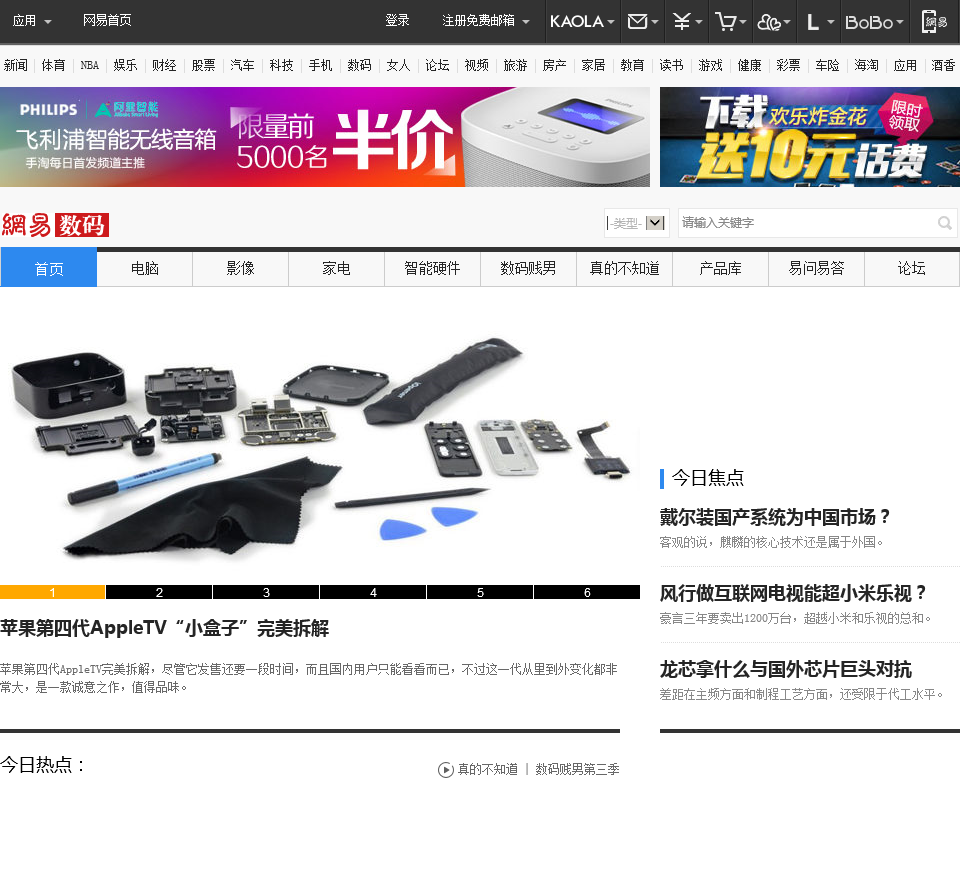
Task: Open article 戴尔装国产系统为中国市场？
Action: [x=775, y=517]
